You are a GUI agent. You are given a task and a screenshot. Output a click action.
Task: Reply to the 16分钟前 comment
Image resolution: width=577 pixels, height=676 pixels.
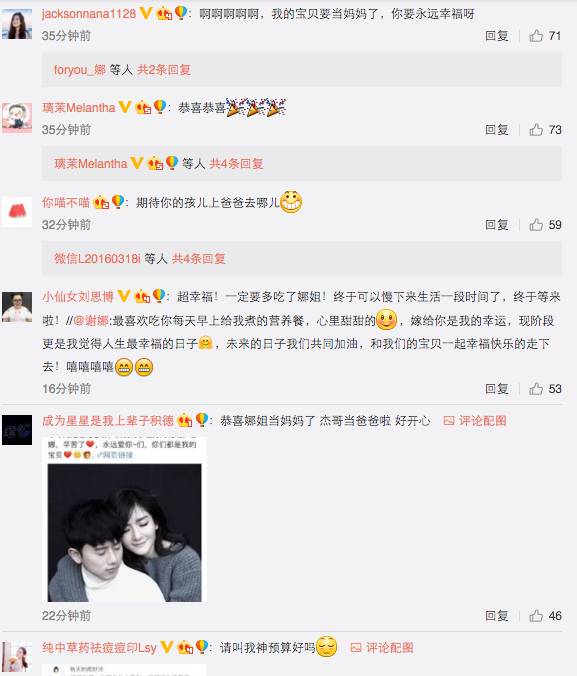click(x=497, y=389)
